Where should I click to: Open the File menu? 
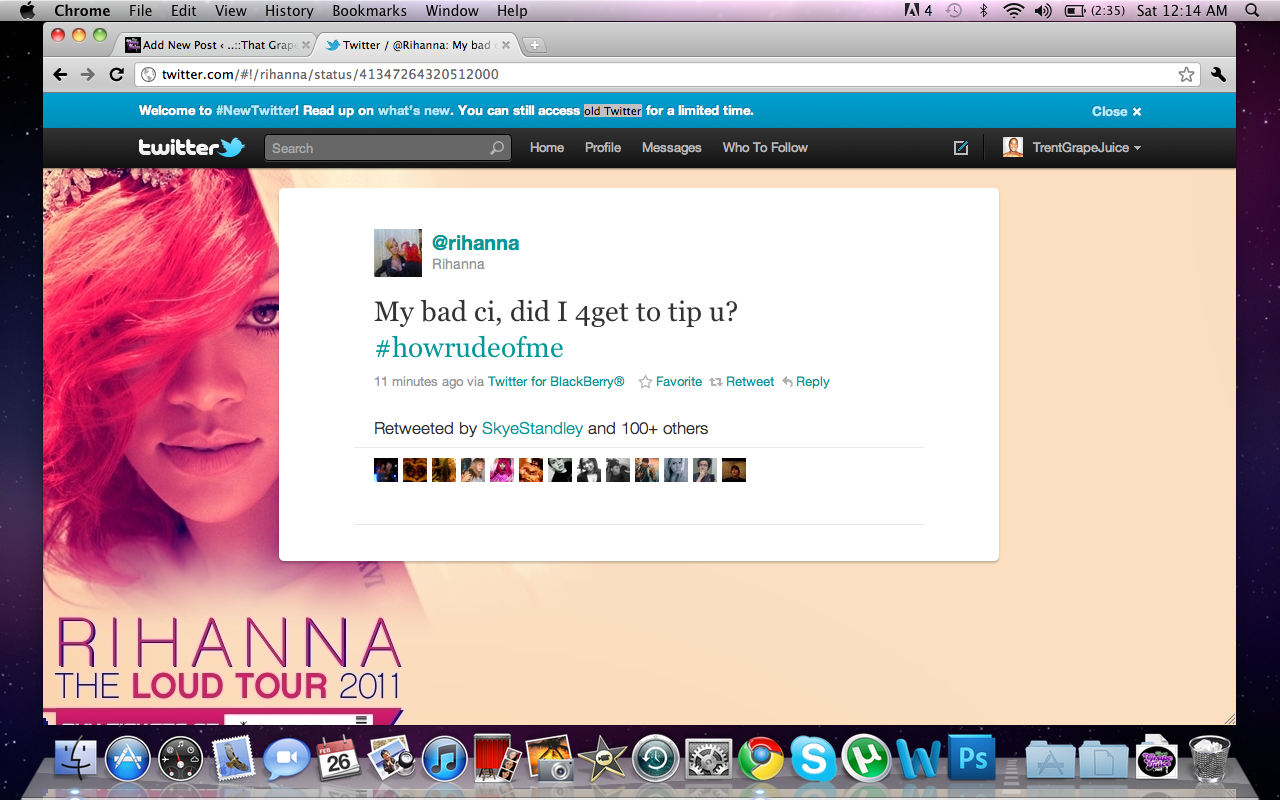click(141, 11)
